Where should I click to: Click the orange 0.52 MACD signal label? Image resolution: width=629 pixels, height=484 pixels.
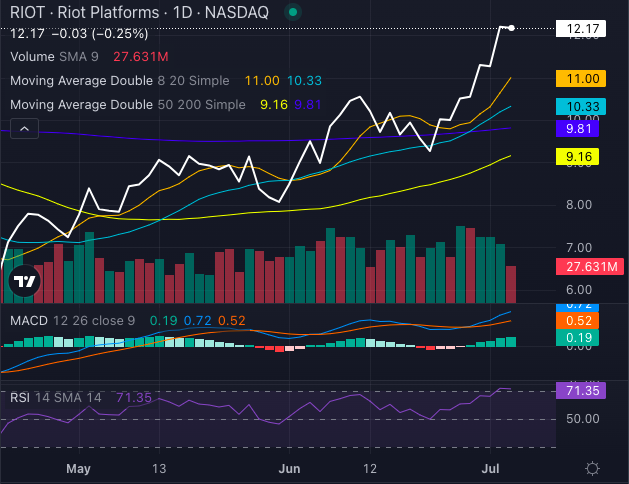(577, 320)
